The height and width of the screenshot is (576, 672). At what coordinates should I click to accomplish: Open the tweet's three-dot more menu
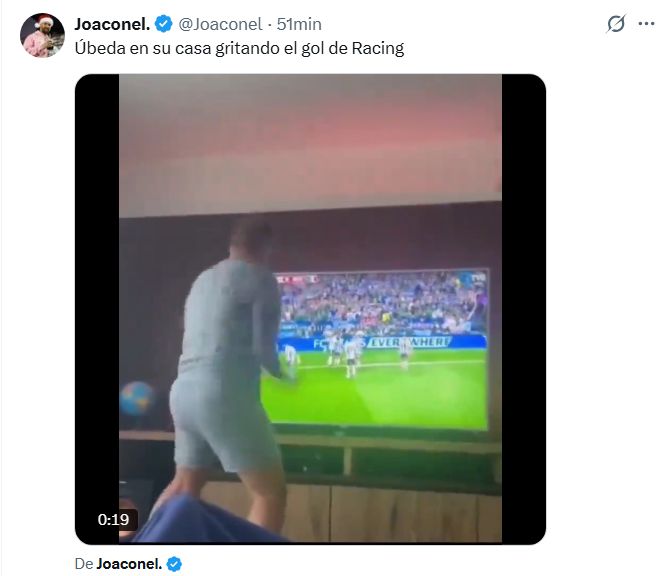click(648, 24)
